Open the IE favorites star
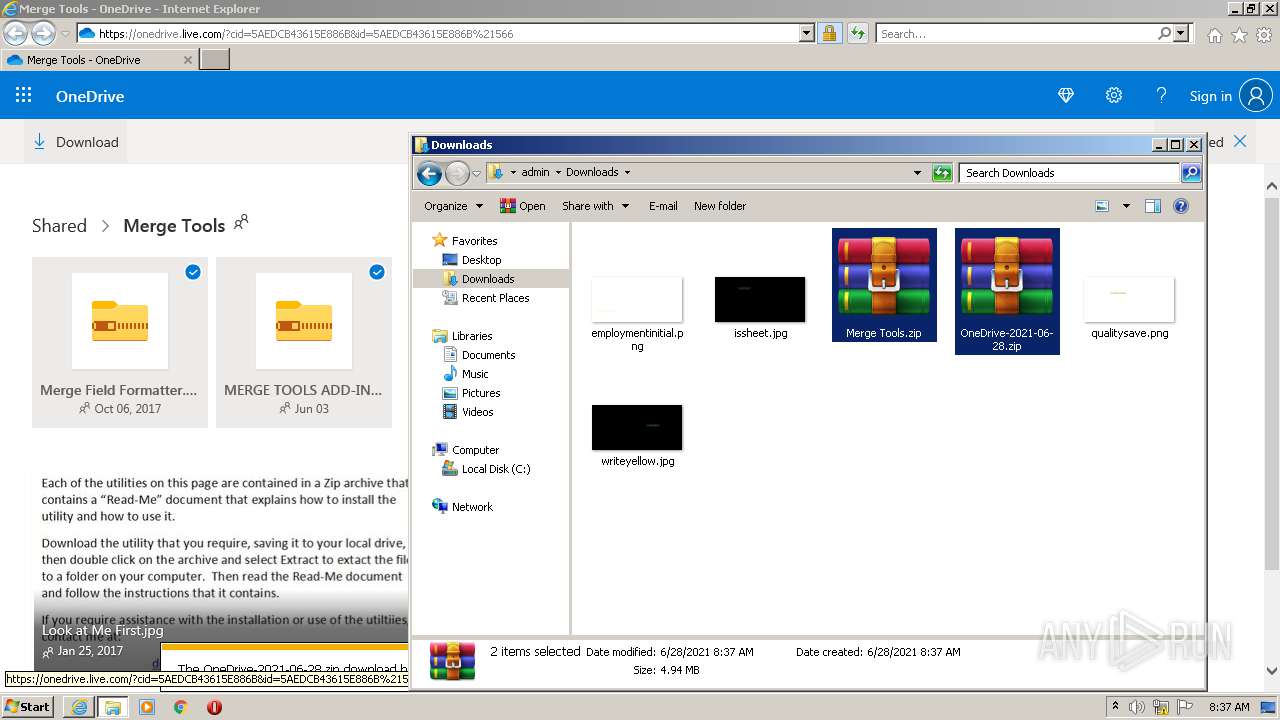1280x720 pixels. pyautogui.click(x=1239, y=35)
